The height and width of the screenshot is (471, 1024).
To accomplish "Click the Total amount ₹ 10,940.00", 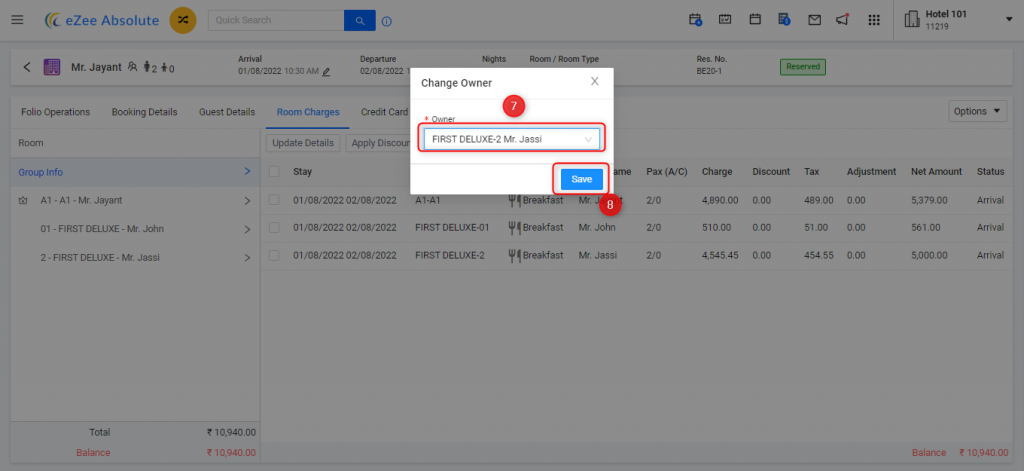I will click(x=231, y=432).
